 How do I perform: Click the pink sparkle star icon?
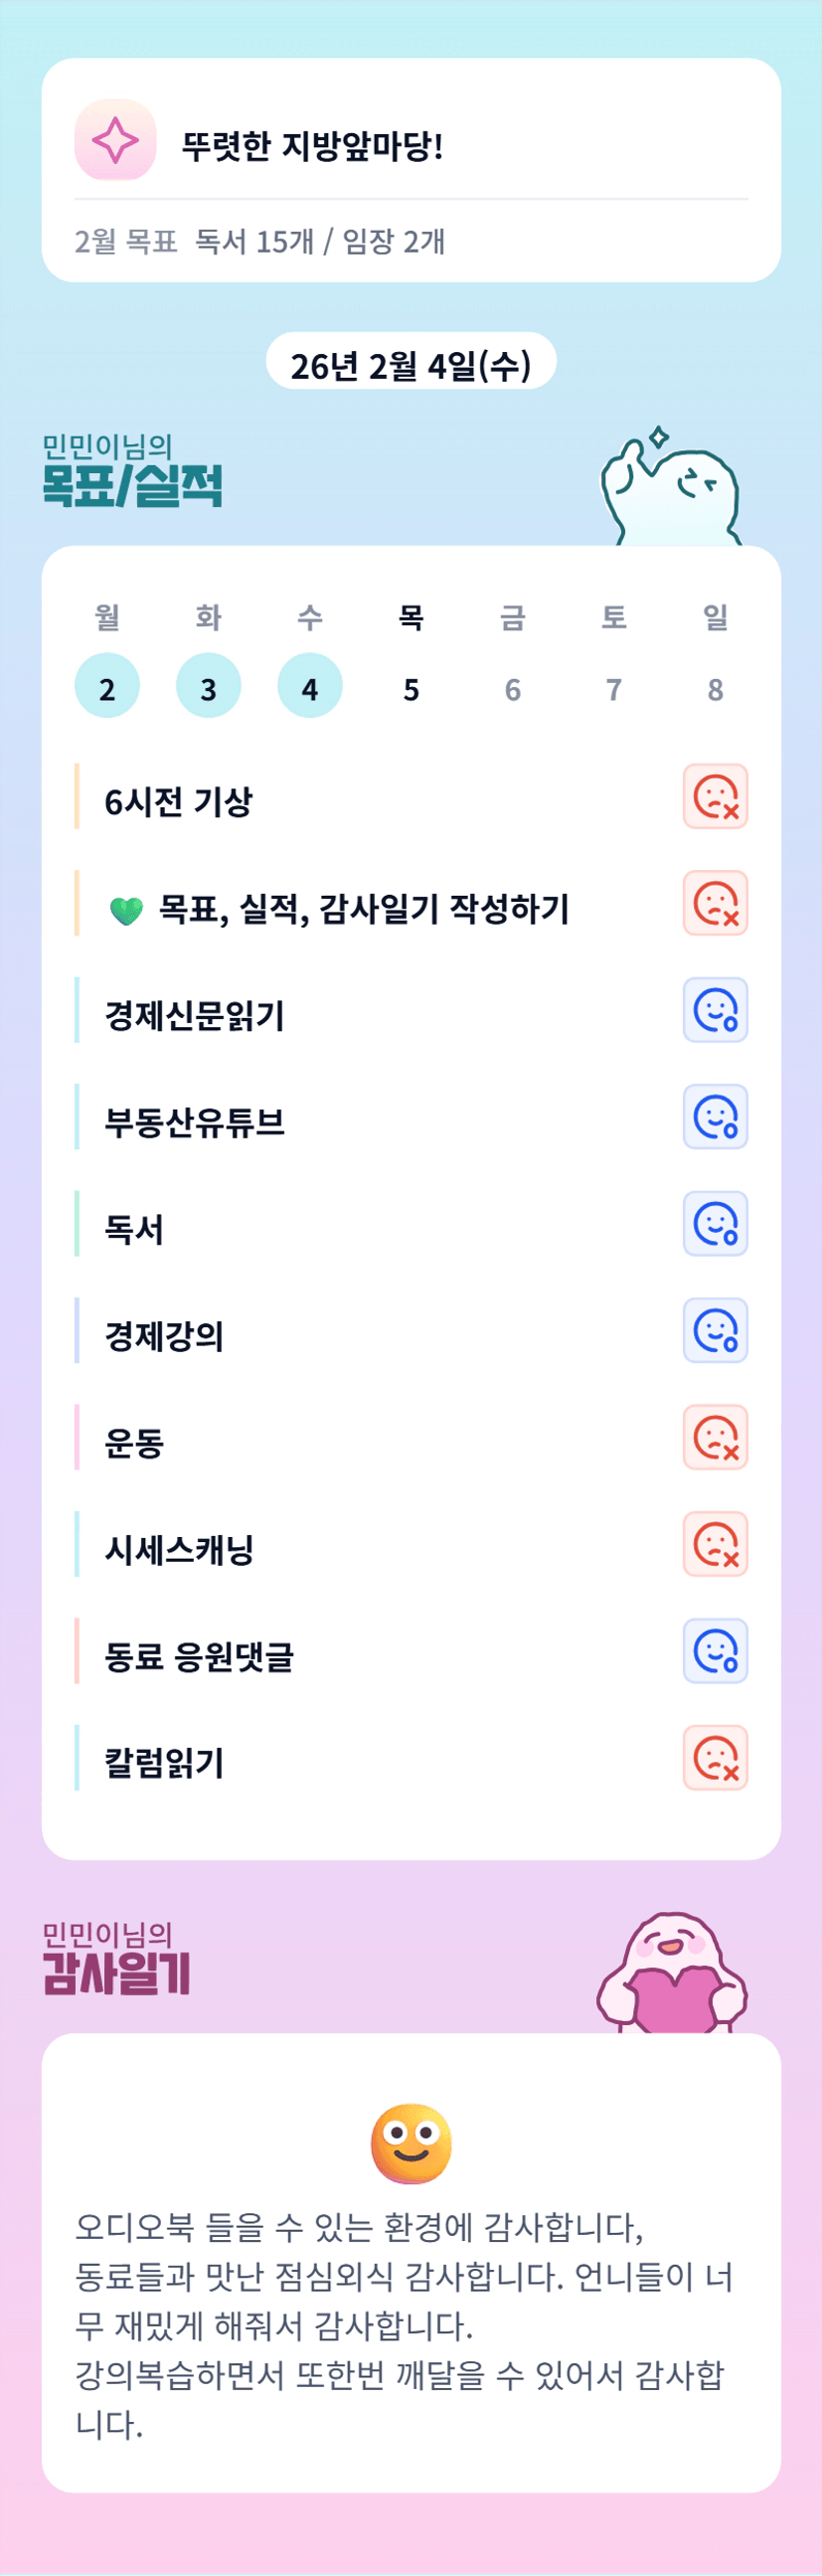click(115, 140)
